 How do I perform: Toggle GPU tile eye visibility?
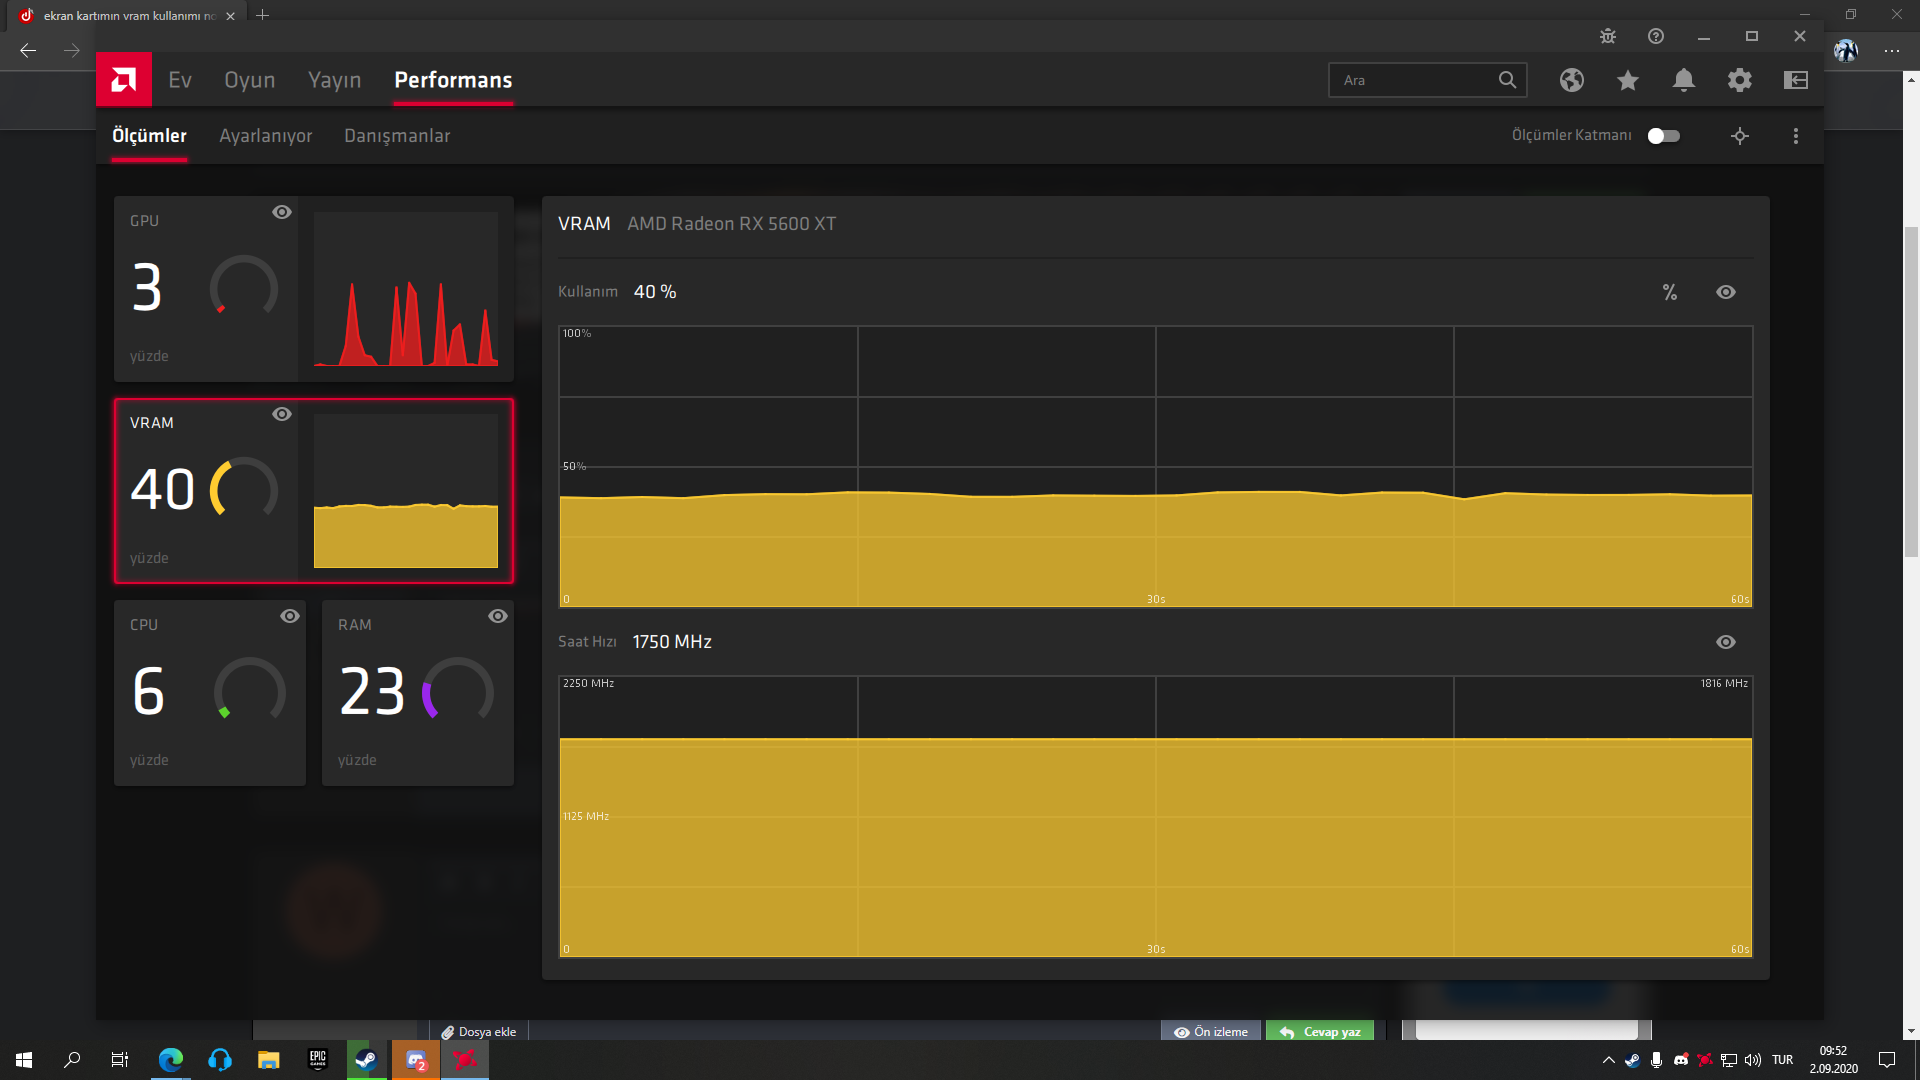tap(282, 212)
